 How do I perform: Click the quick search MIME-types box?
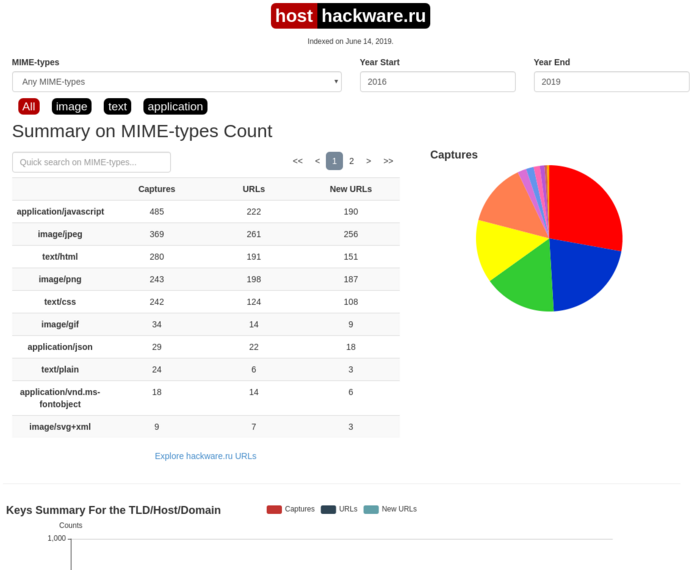pyautogui.click(x=91, y=162)
